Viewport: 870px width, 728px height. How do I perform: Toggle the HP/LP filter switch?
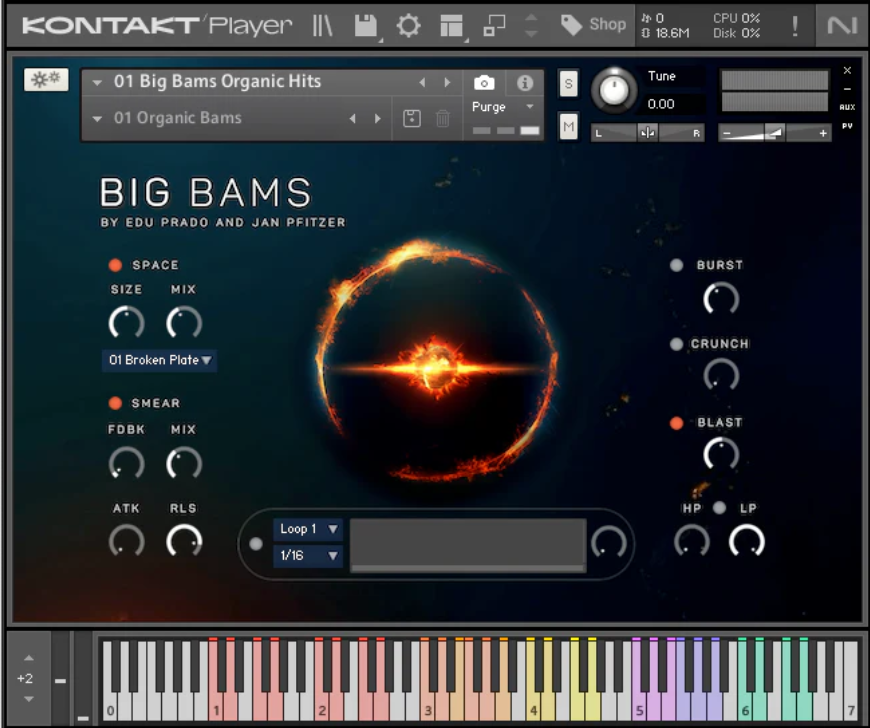click(719, 508)
